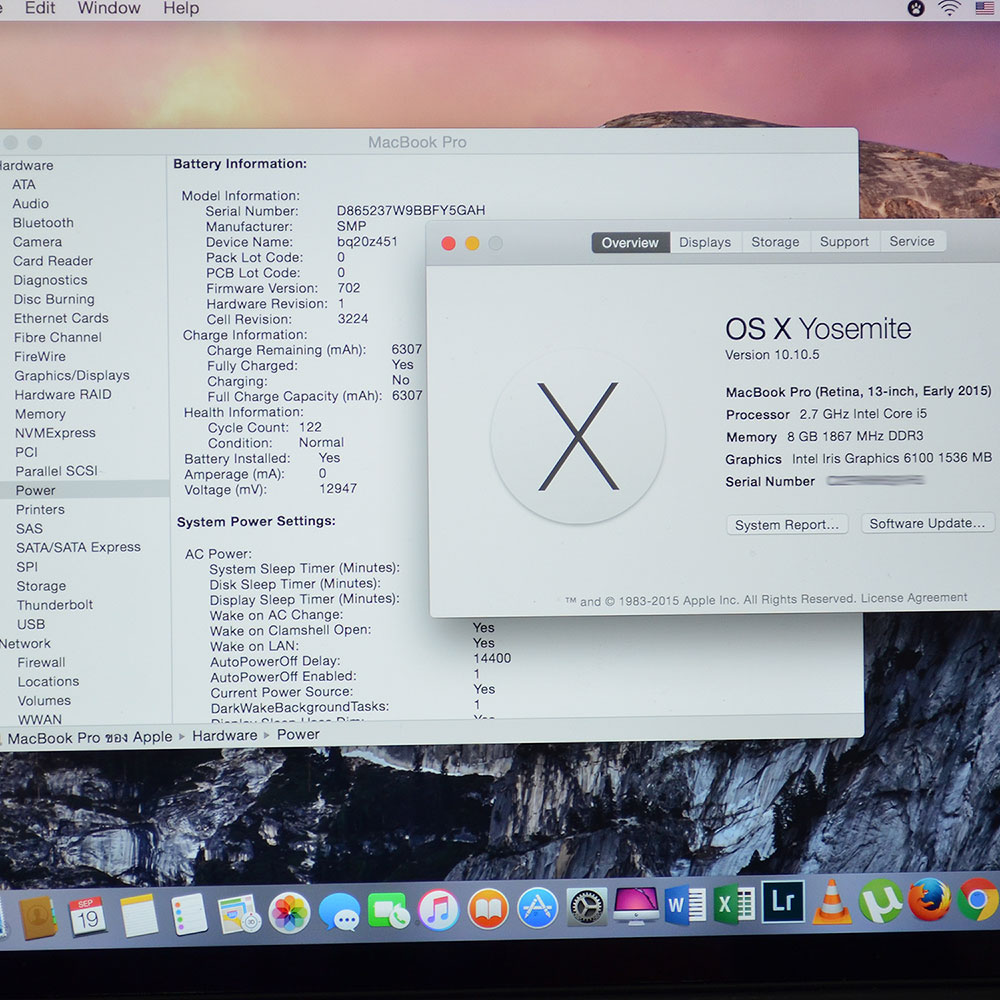
Task: Select Hardware RAID in the sidebar
Action: pos(63,394)
